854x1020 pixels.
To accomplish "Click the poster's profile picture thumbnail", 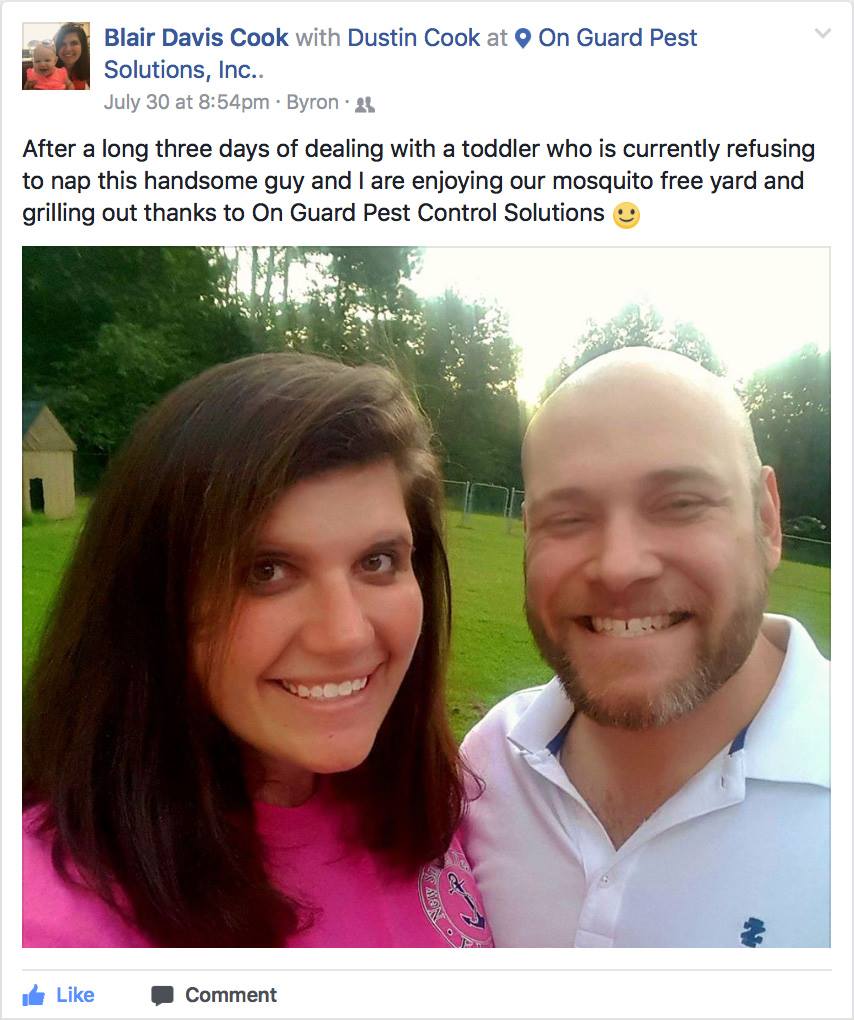I will (56, 56).
